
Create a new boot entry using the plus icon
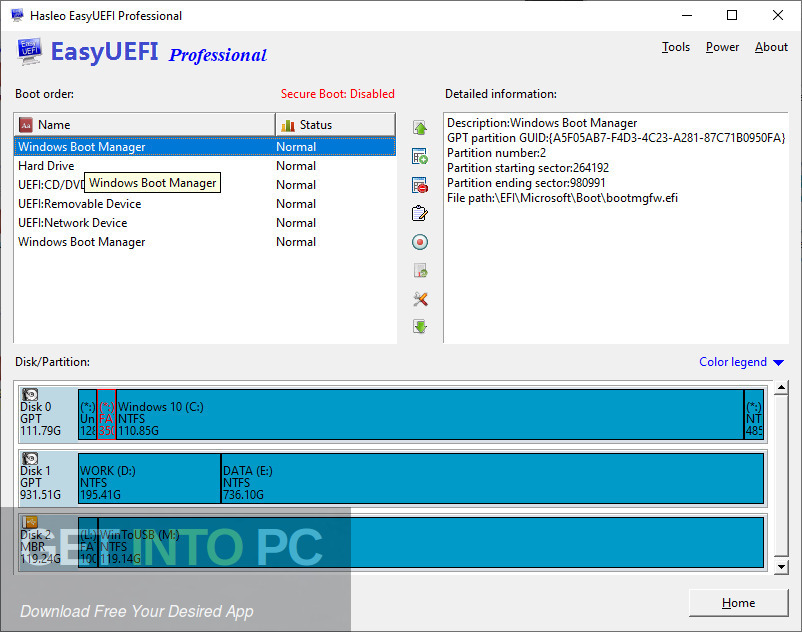(420, 156)
